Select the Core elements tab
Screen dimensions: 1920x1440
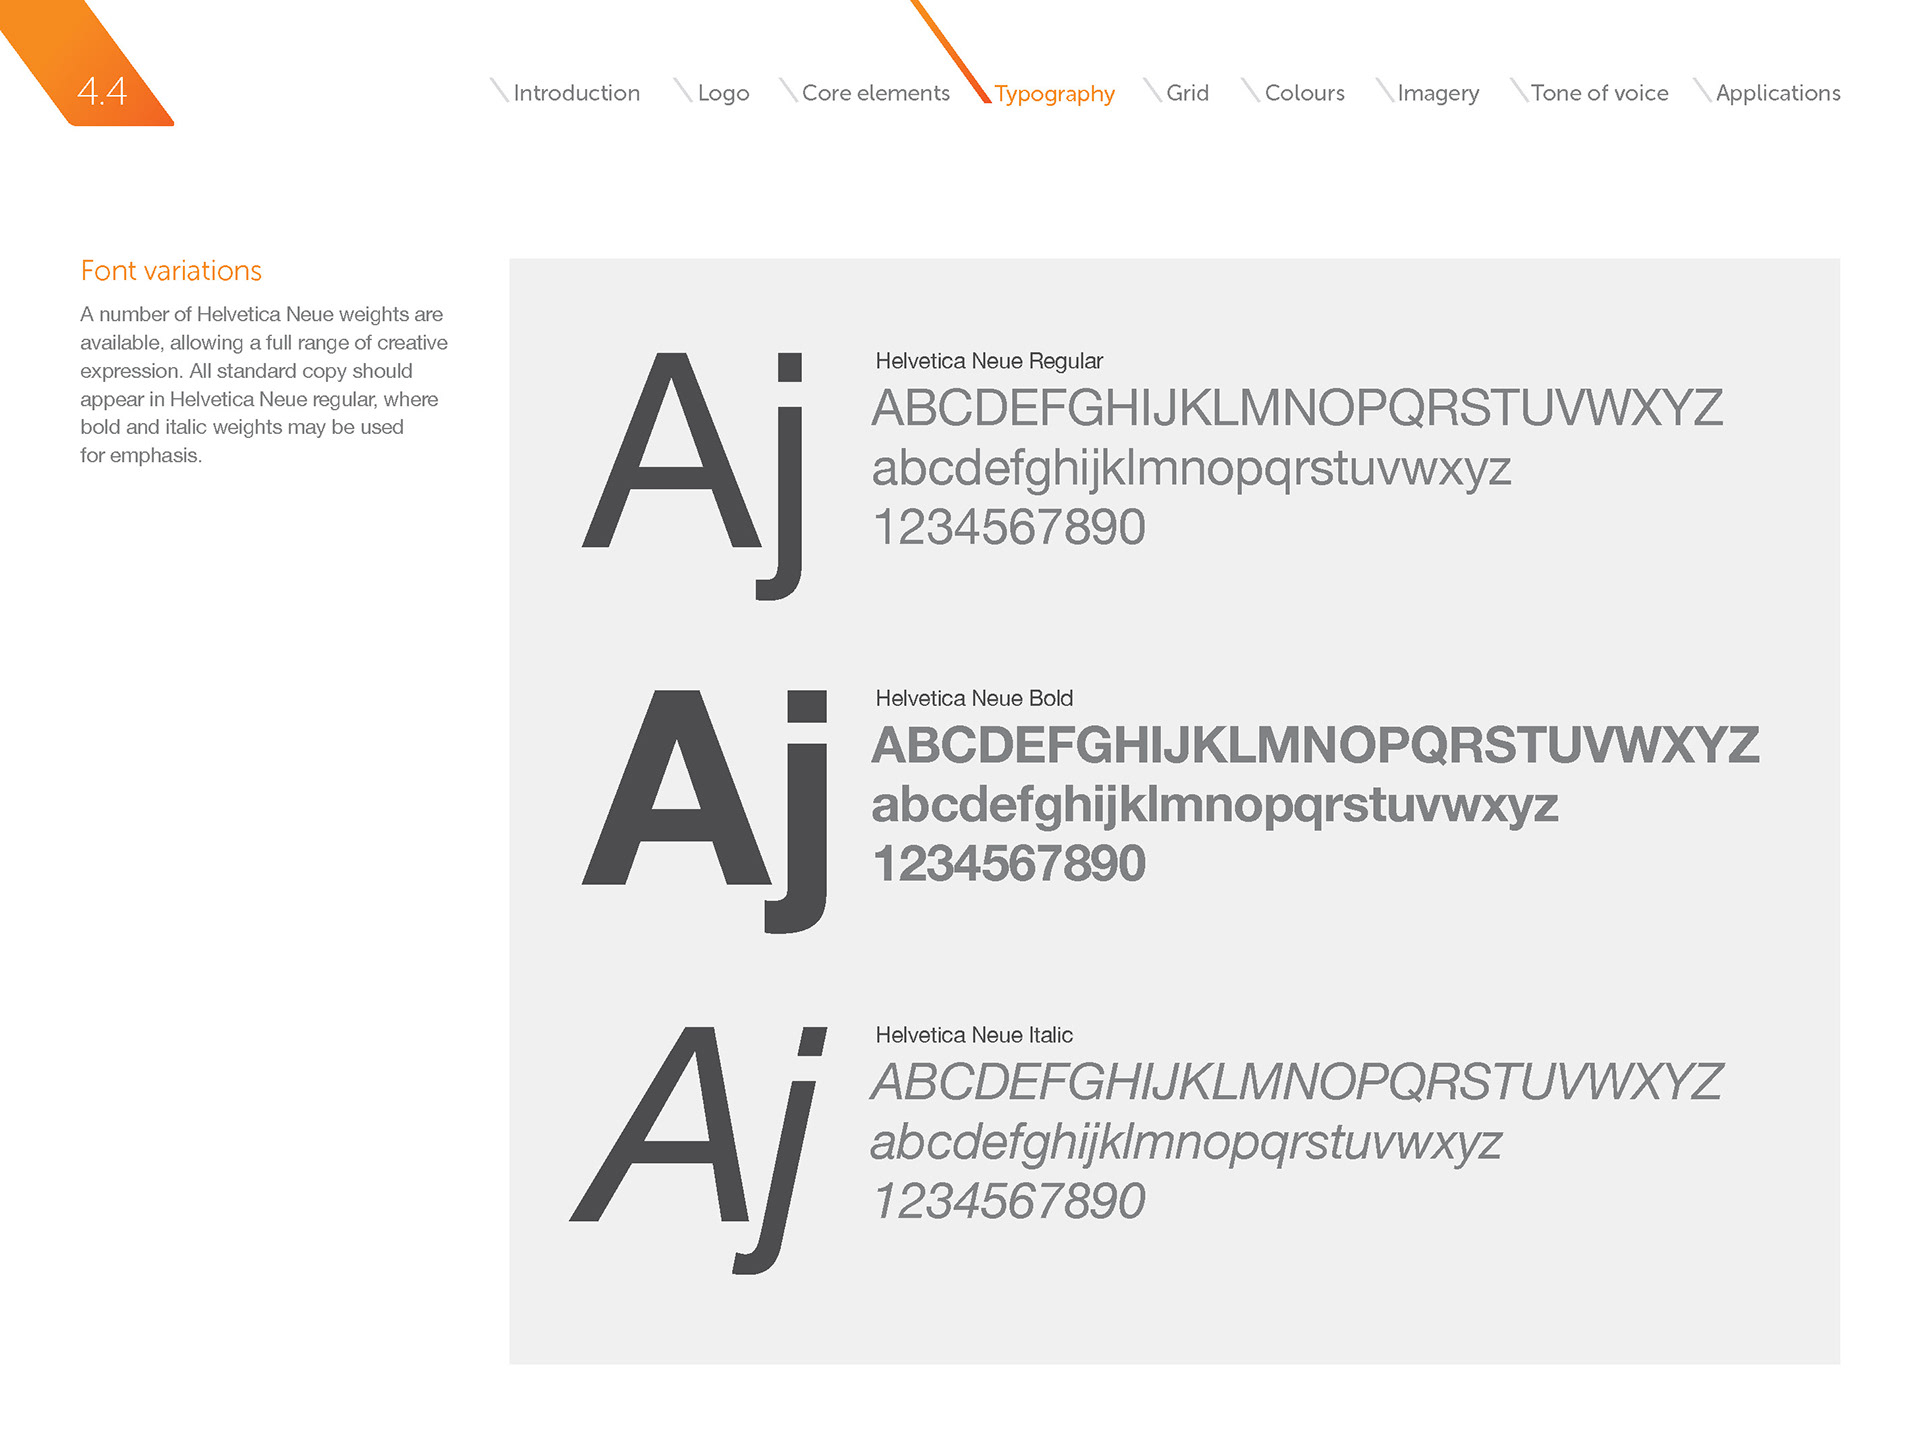(x=875, y=93)
